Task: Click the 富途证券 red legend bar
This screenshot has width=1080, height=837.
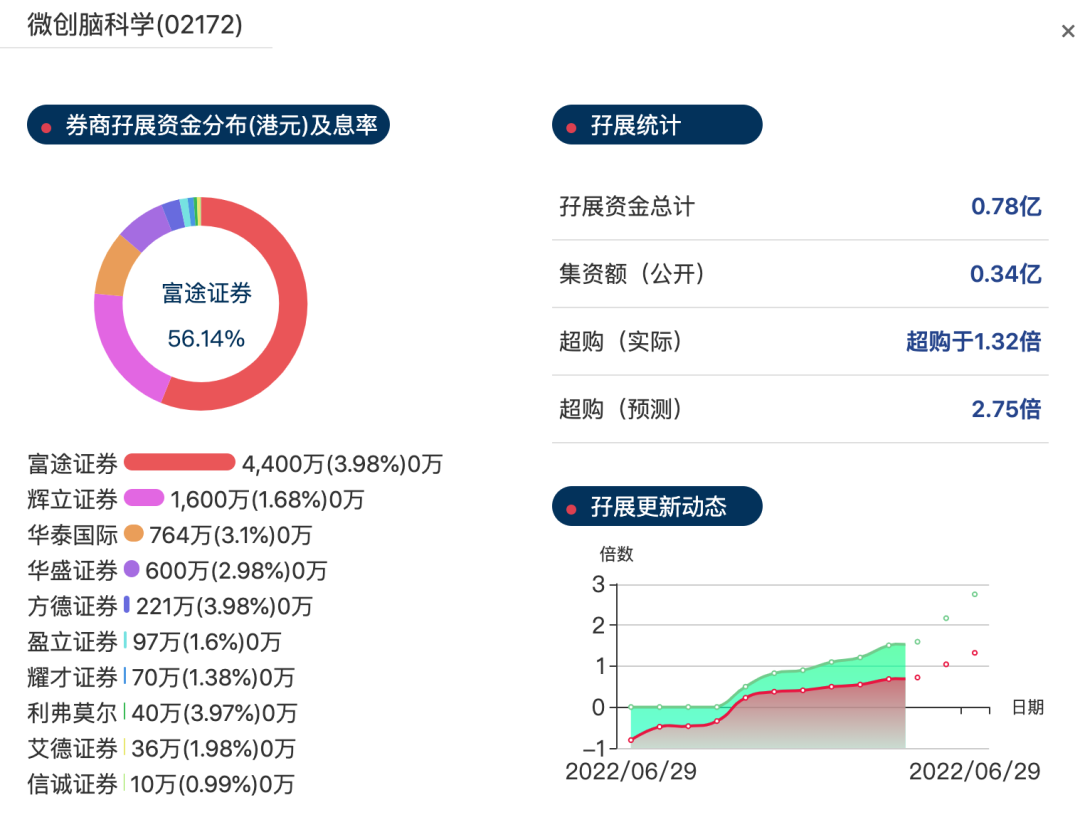Action: tap(179, 462)
